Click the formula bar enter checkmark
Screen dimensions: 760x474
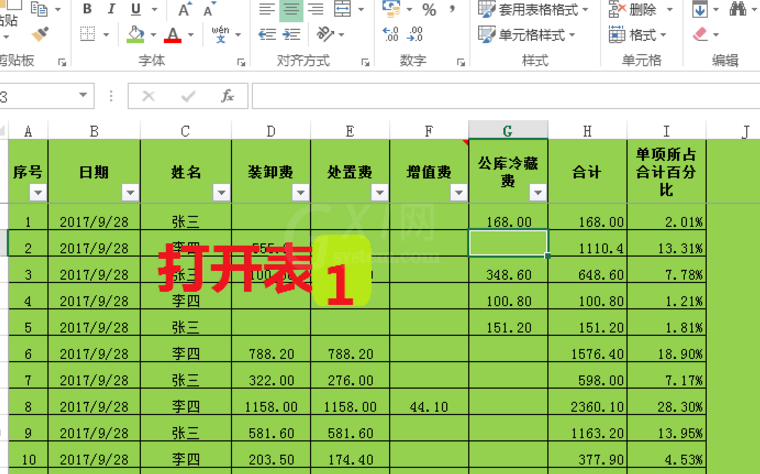coord(188,96)
